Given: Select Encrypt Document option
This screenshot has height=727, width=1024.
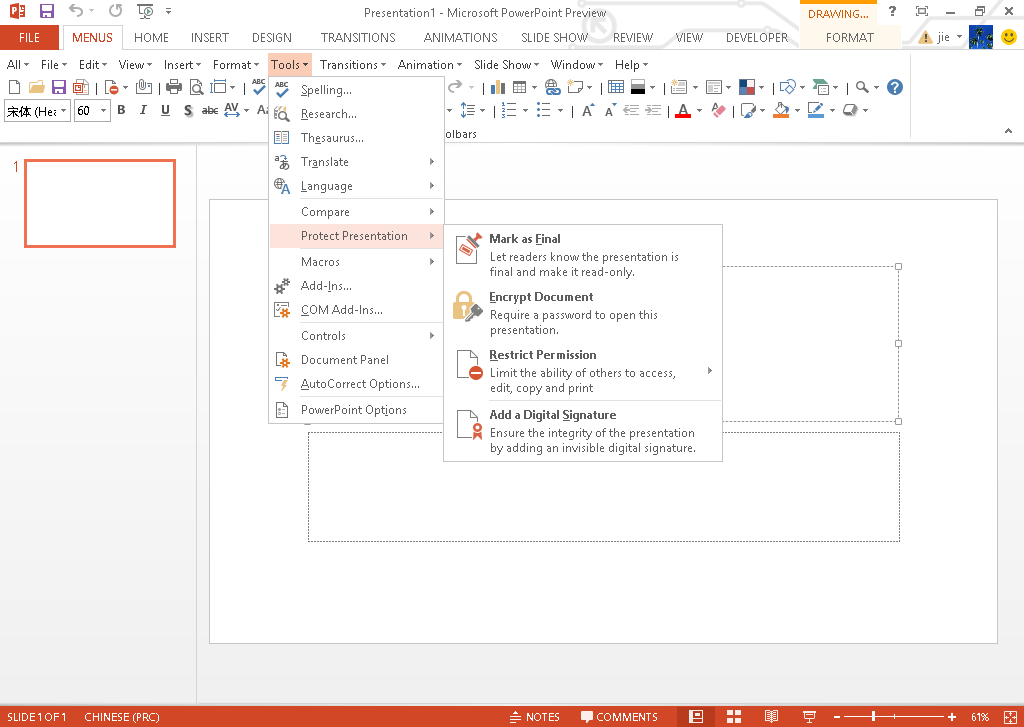Looking at the screenshot, I should click(x=583, y=313).
